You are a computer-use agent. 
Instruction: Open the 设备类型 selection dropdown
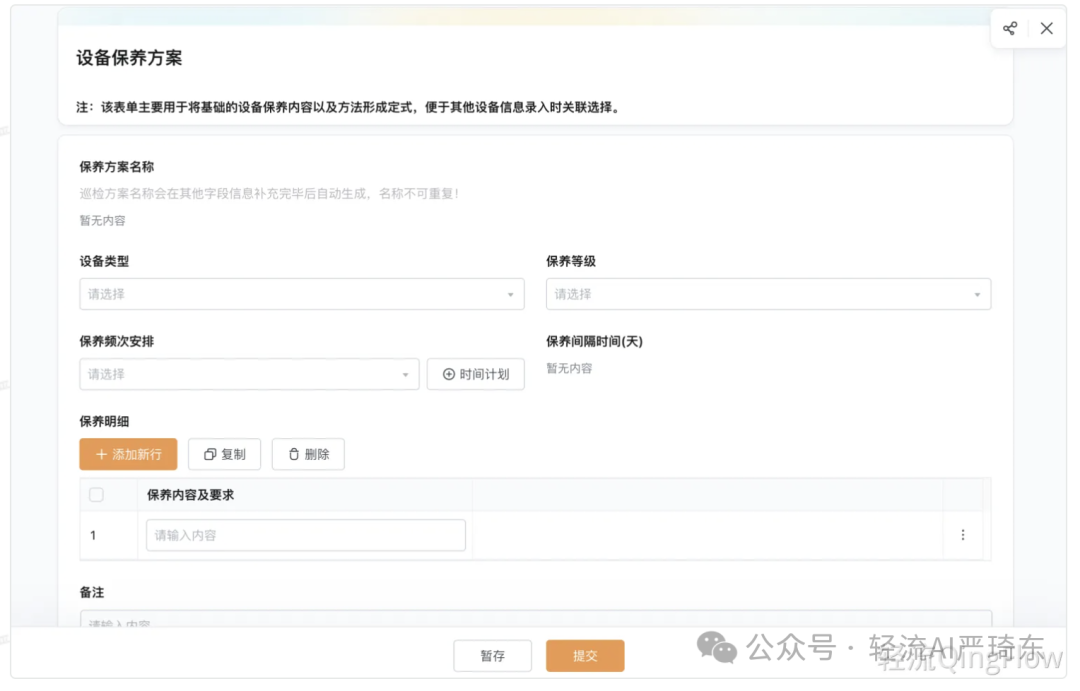[300, 294]
